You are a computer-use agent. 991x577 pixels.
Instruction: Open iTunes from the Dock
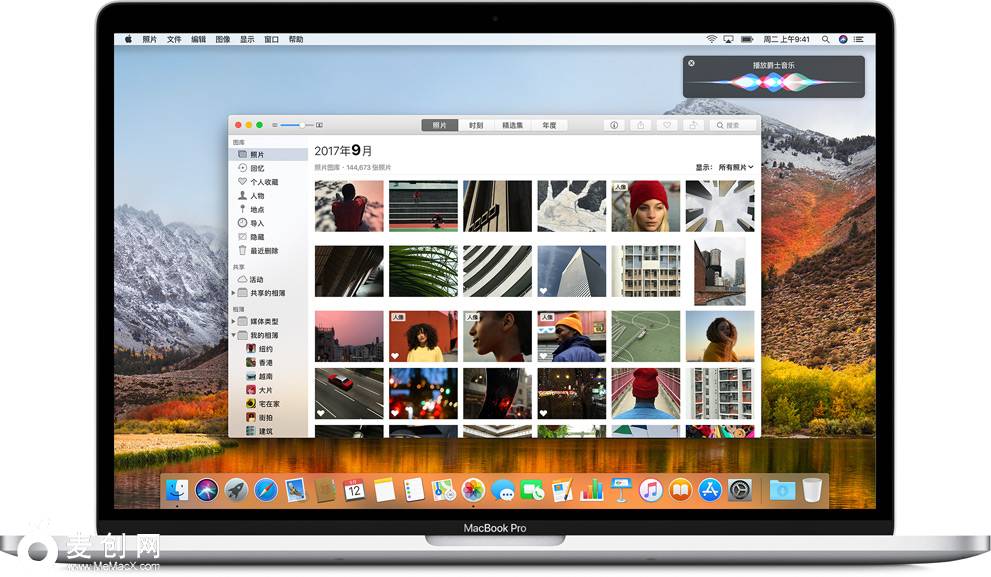[651, 490]
